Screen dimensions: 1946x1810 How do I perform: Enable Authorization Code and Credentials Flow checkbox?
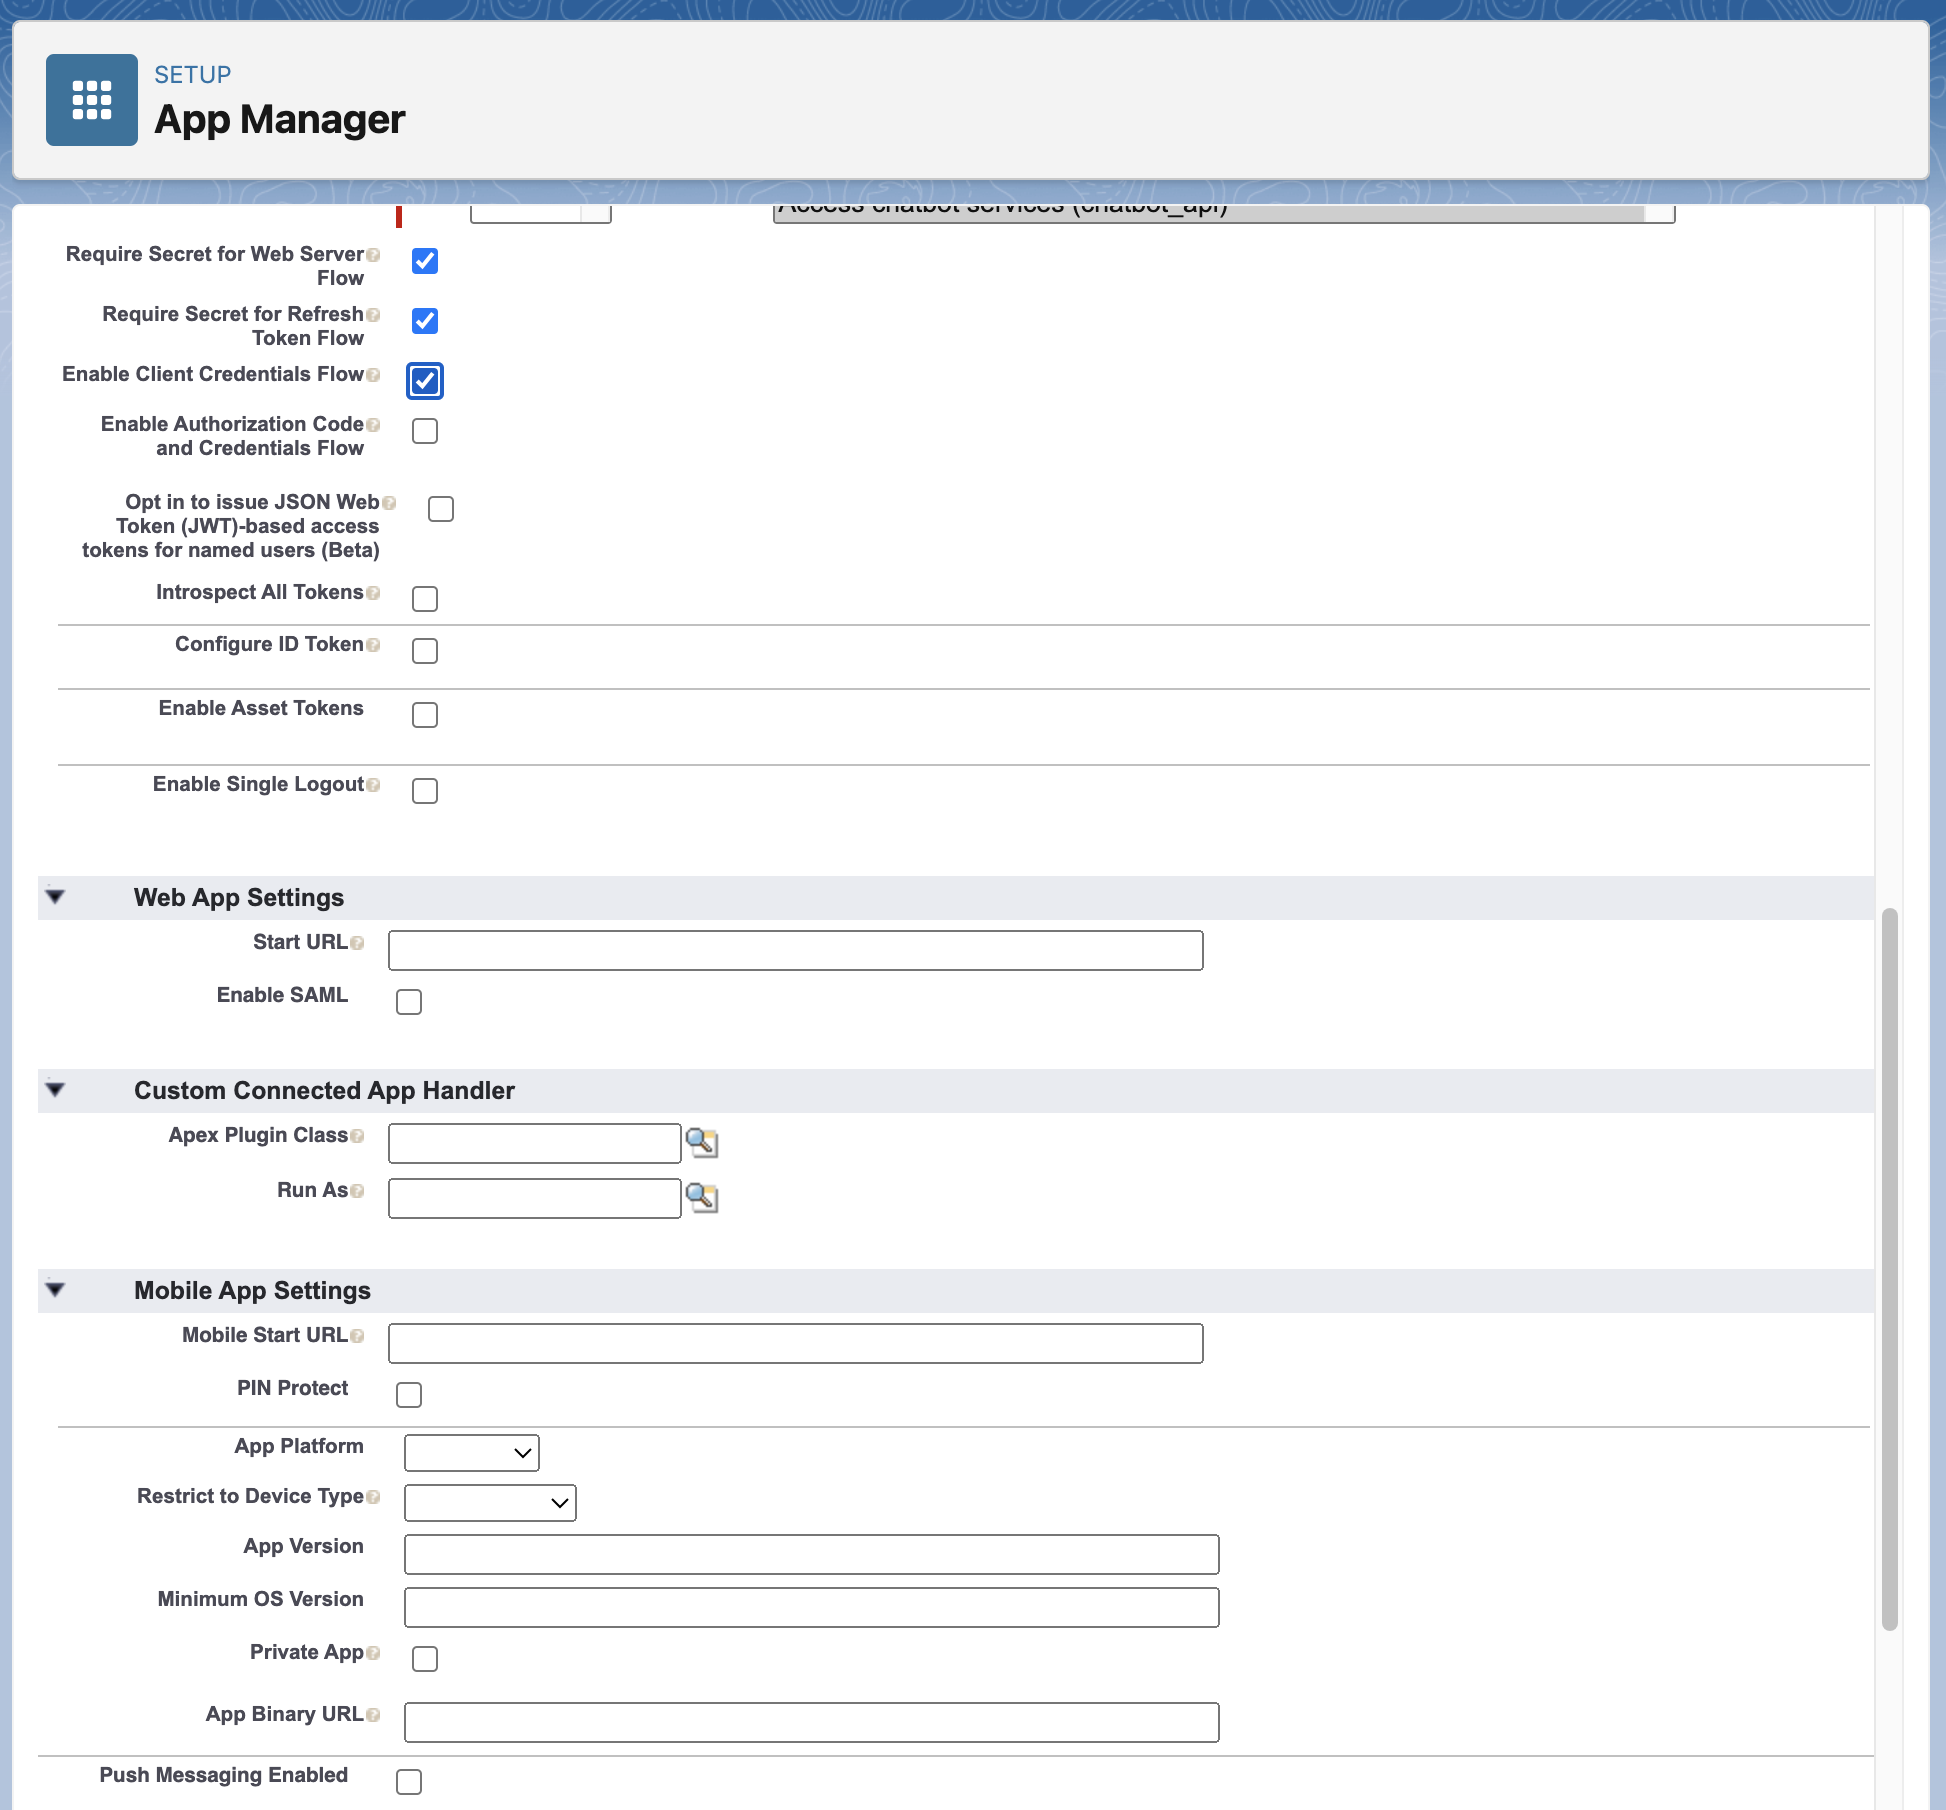tap(425, 431)
